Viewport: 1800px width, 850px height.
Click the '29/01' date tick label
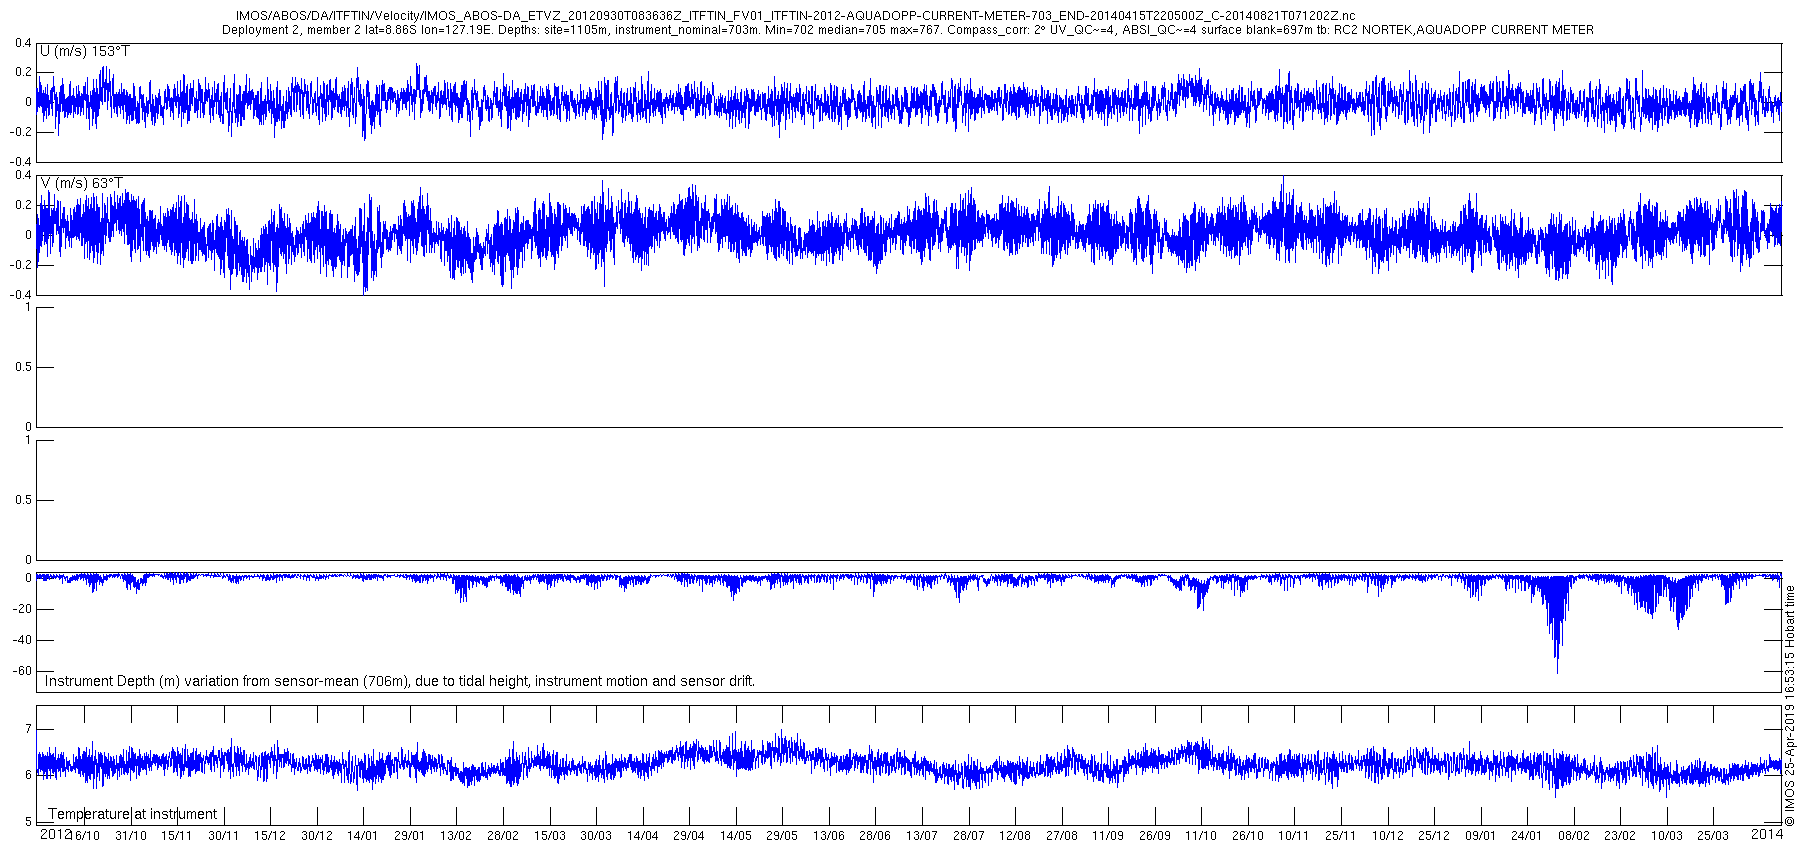pyautogui.click(x=410, y=836)
